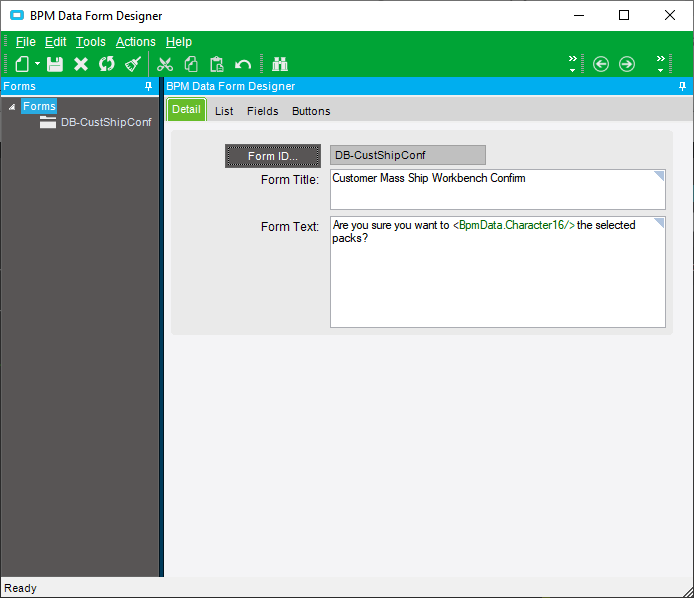This screenshot has width=694, height=598.
Task: Expand toolbar overflow chevron beside back arrow
Action: (x=573, y=64)
